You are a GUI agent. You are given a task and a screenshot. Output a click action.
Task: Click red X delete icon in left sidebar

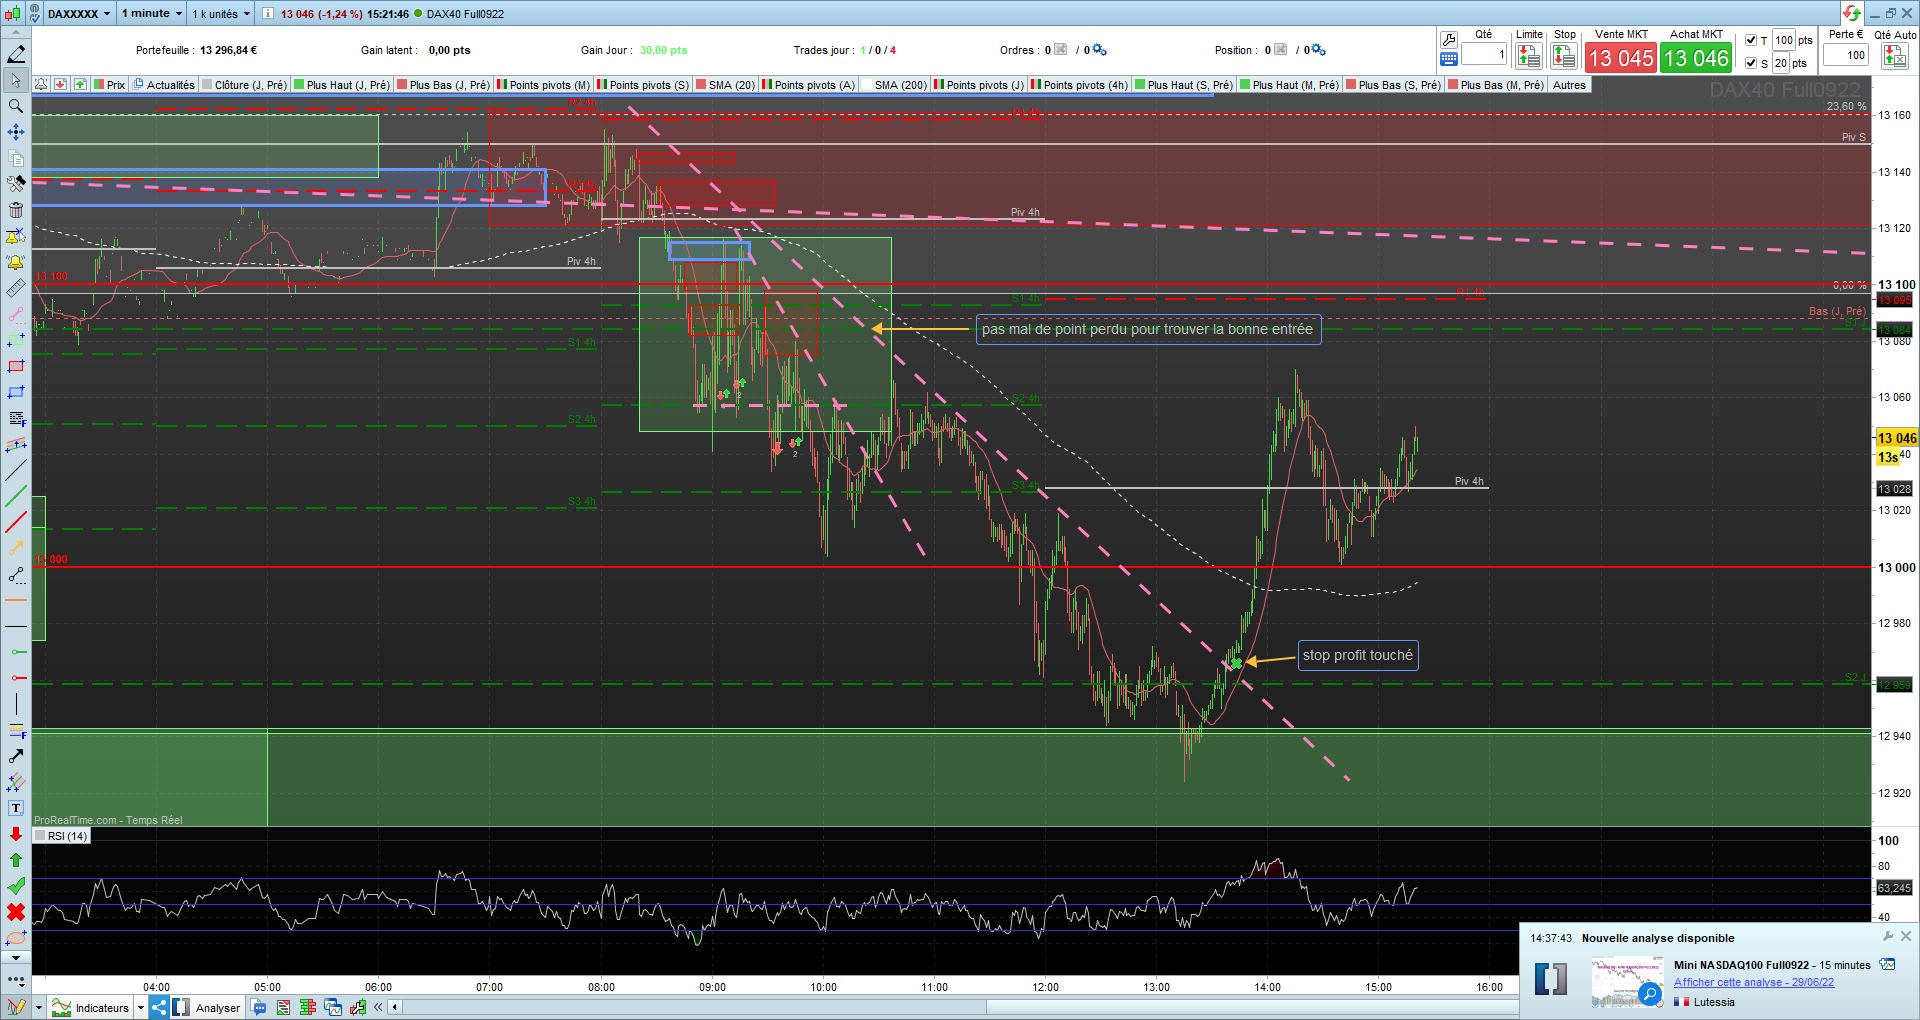pos(16,912)
